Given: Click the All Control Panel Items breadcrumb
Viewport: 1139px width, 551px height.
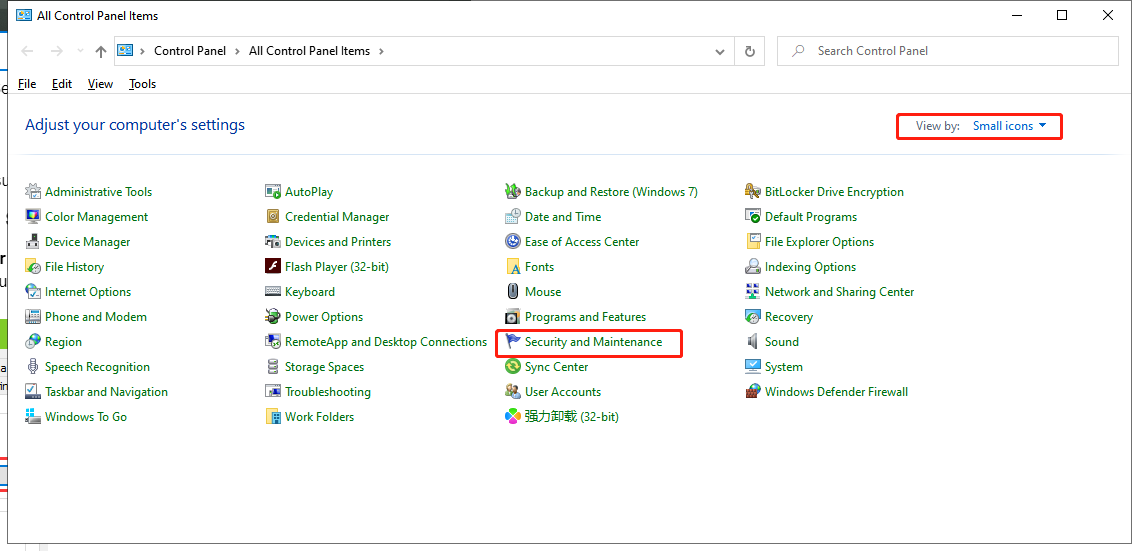Looking at the screenshot, I should pos(309,51).
